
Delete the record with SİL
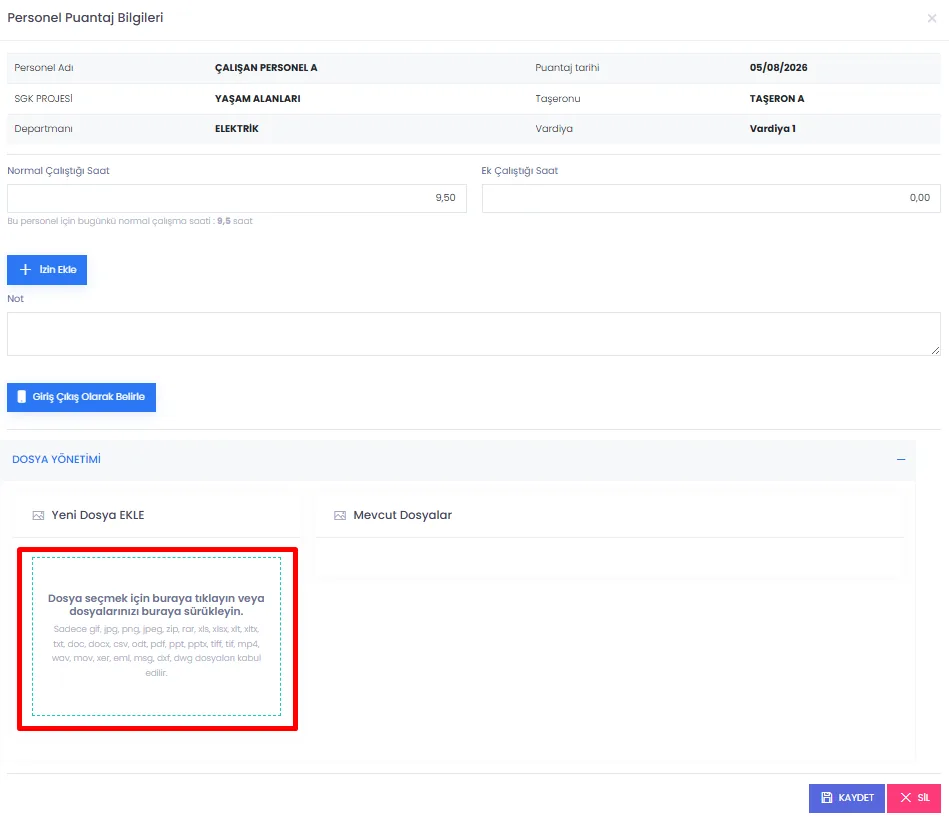click(x=914, y=798)
